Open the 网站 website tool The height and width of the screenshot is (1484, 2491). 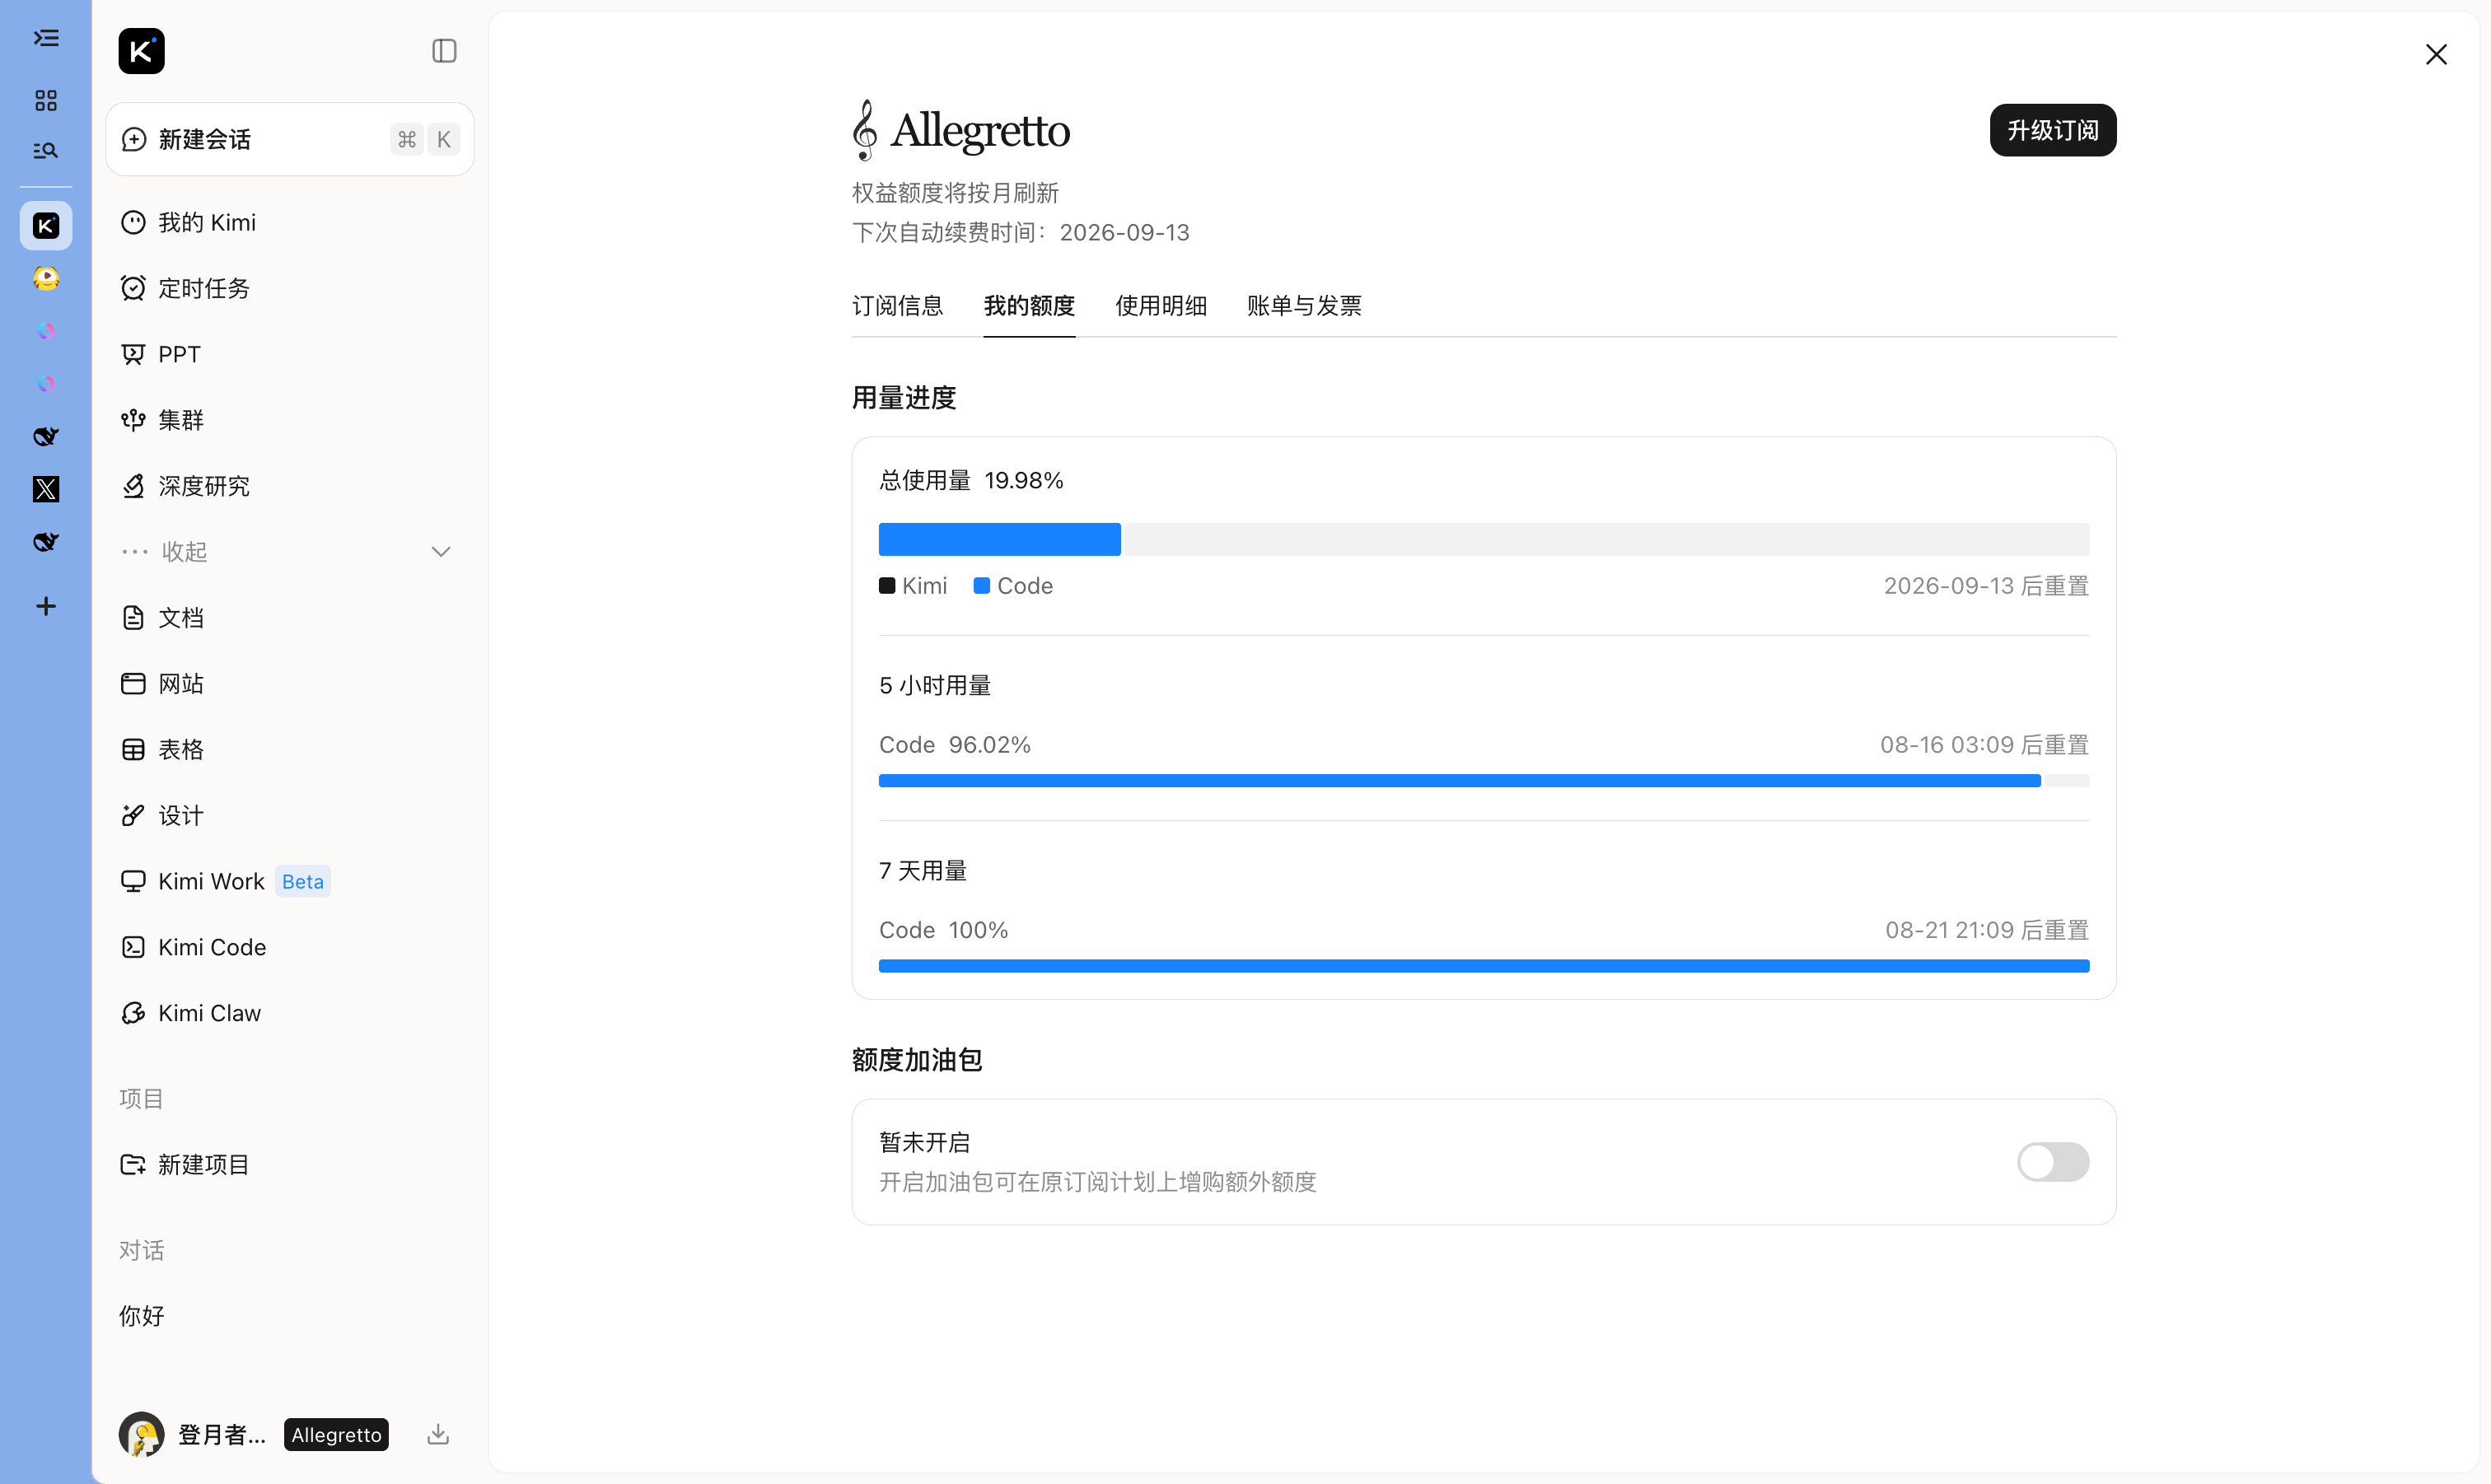point(289,684)
